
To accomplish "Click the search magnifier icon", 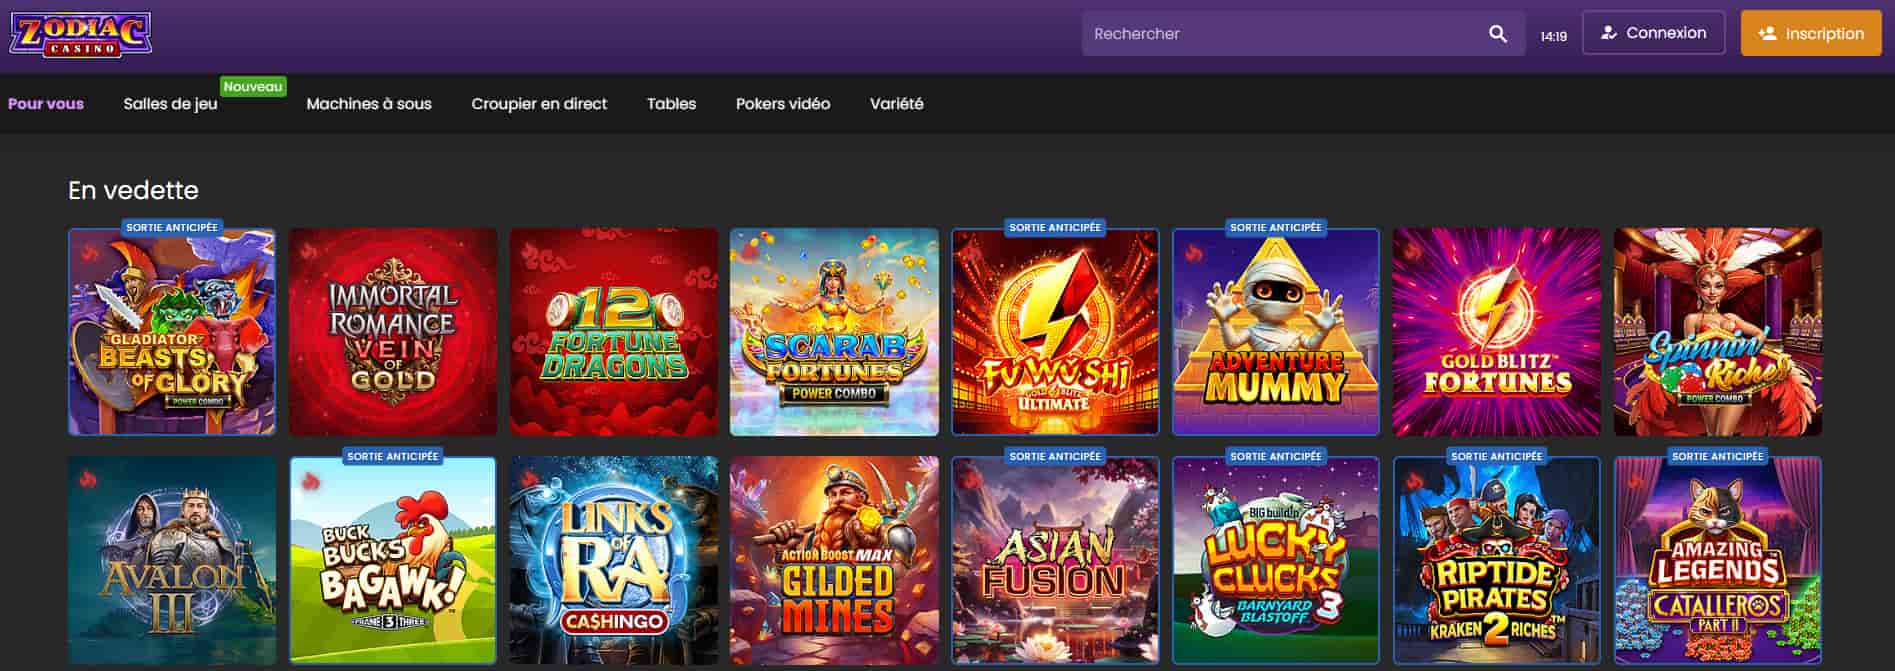I will click(x=1497, y=34).
